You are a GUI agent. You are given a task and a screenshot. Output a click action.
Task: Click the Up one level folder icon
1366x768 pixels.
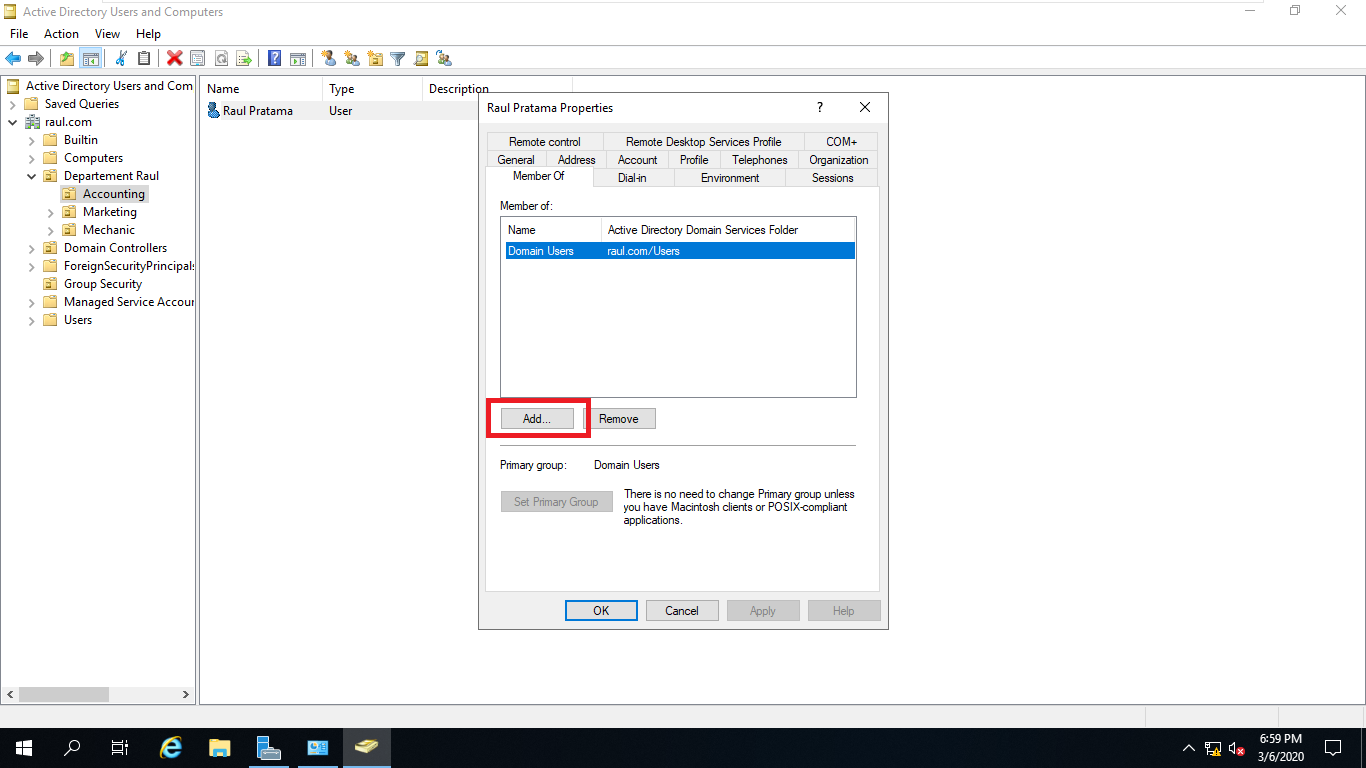tap(67, 59)
